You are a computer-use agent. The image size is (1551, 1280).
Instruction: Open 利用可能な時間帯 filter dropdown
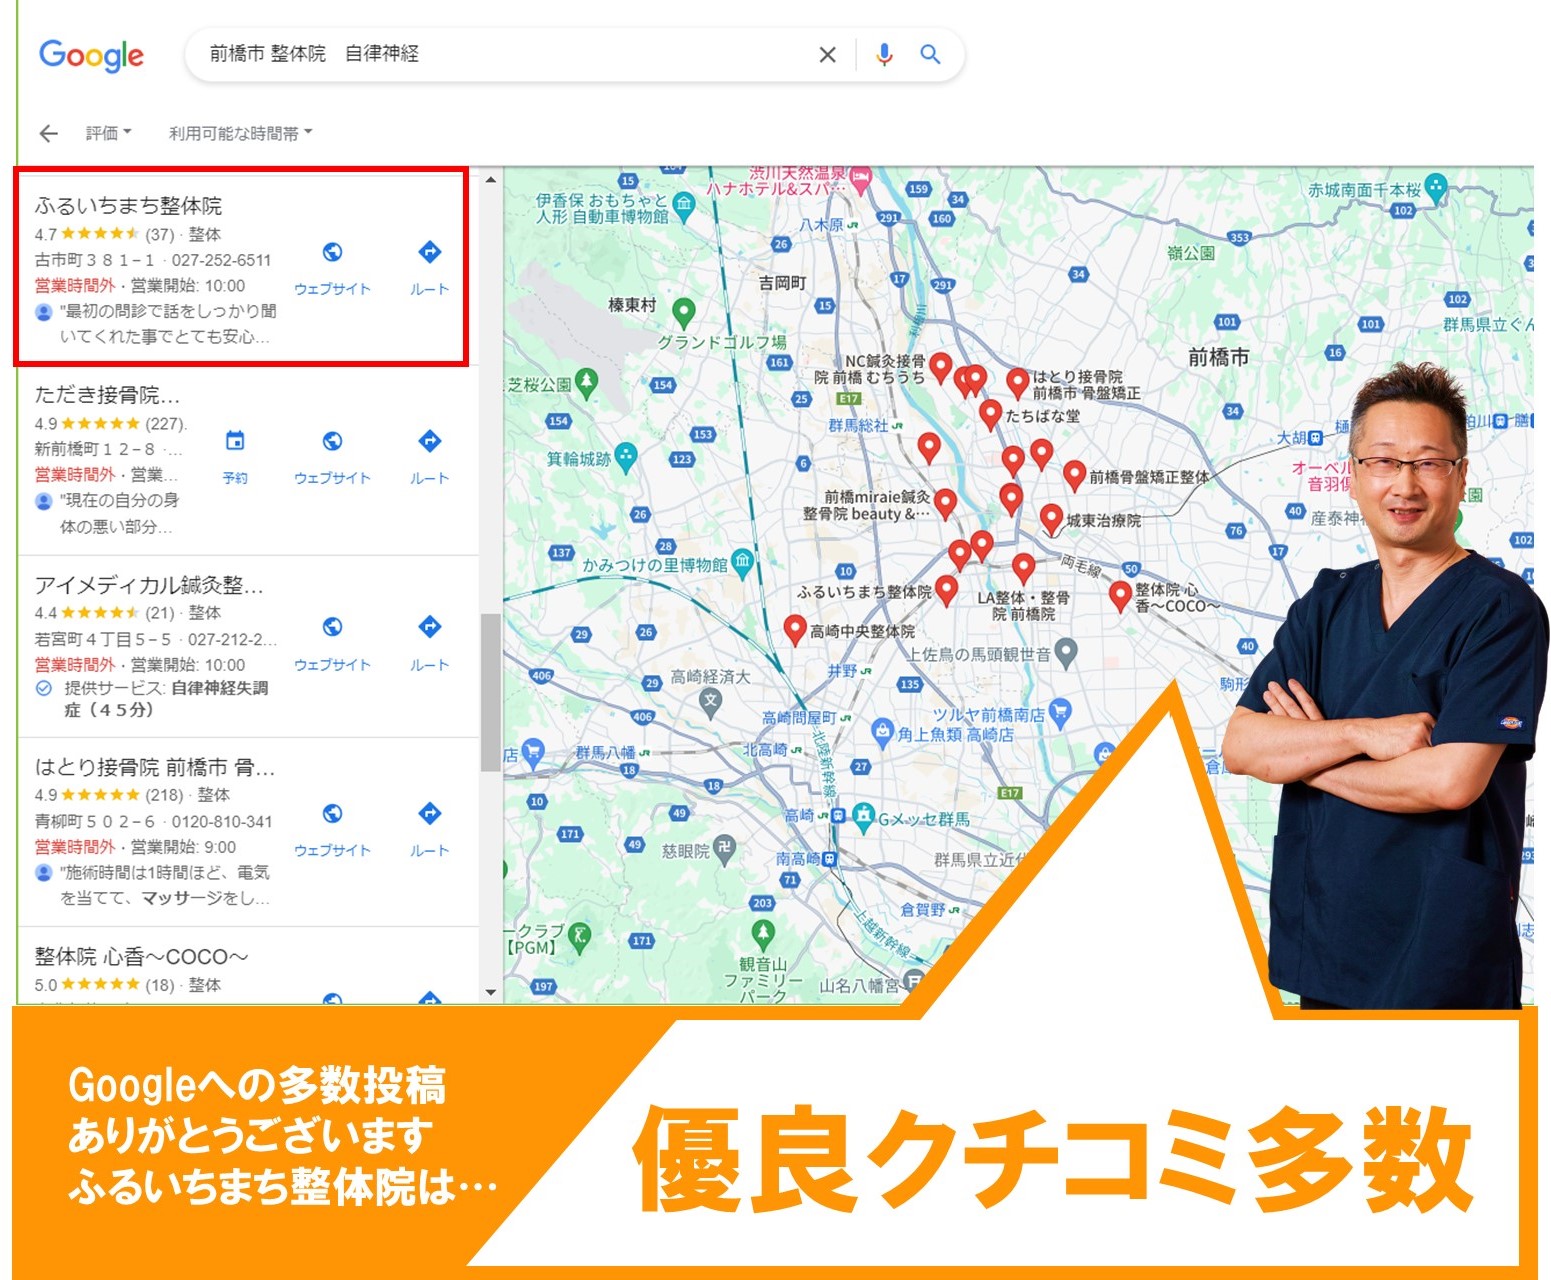pos(240,133)
